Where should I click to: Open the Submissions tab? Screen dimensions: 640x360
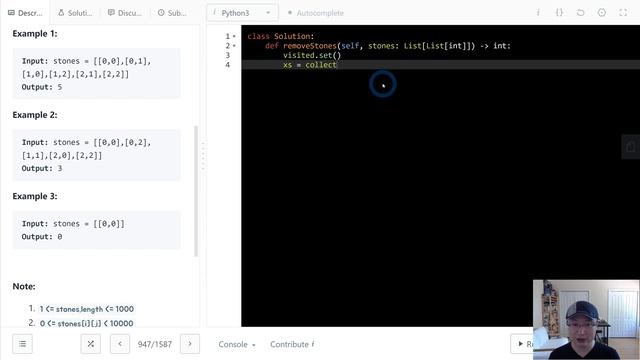click(x=172, y=13)
